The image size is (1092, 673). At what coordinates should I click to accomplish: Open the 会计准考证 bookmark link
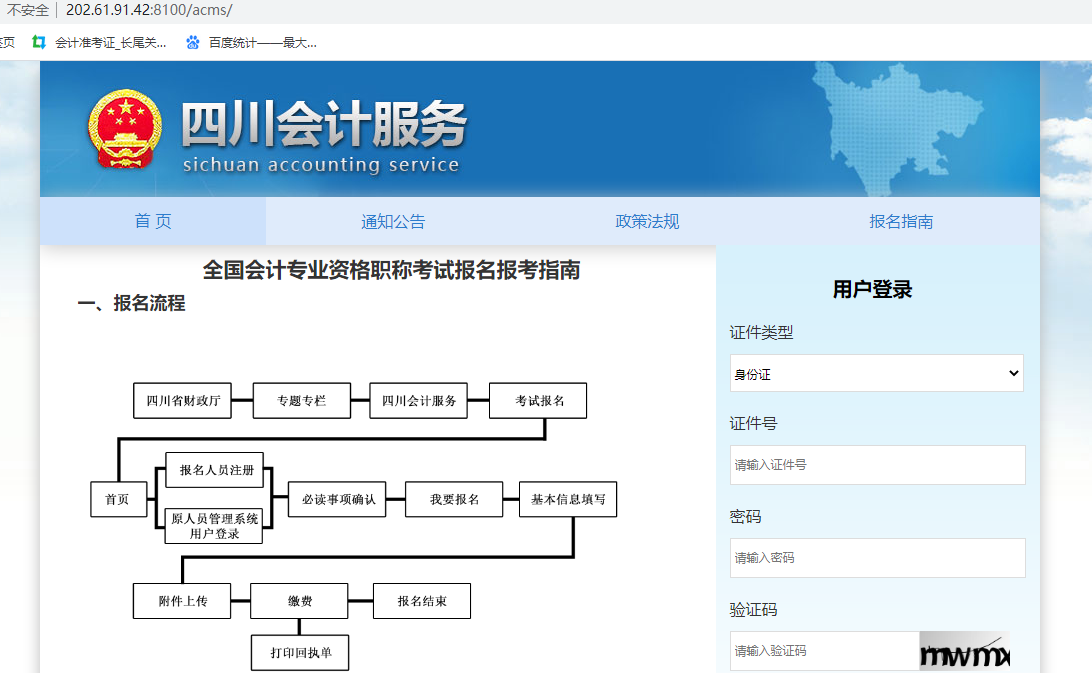(110, 42)
